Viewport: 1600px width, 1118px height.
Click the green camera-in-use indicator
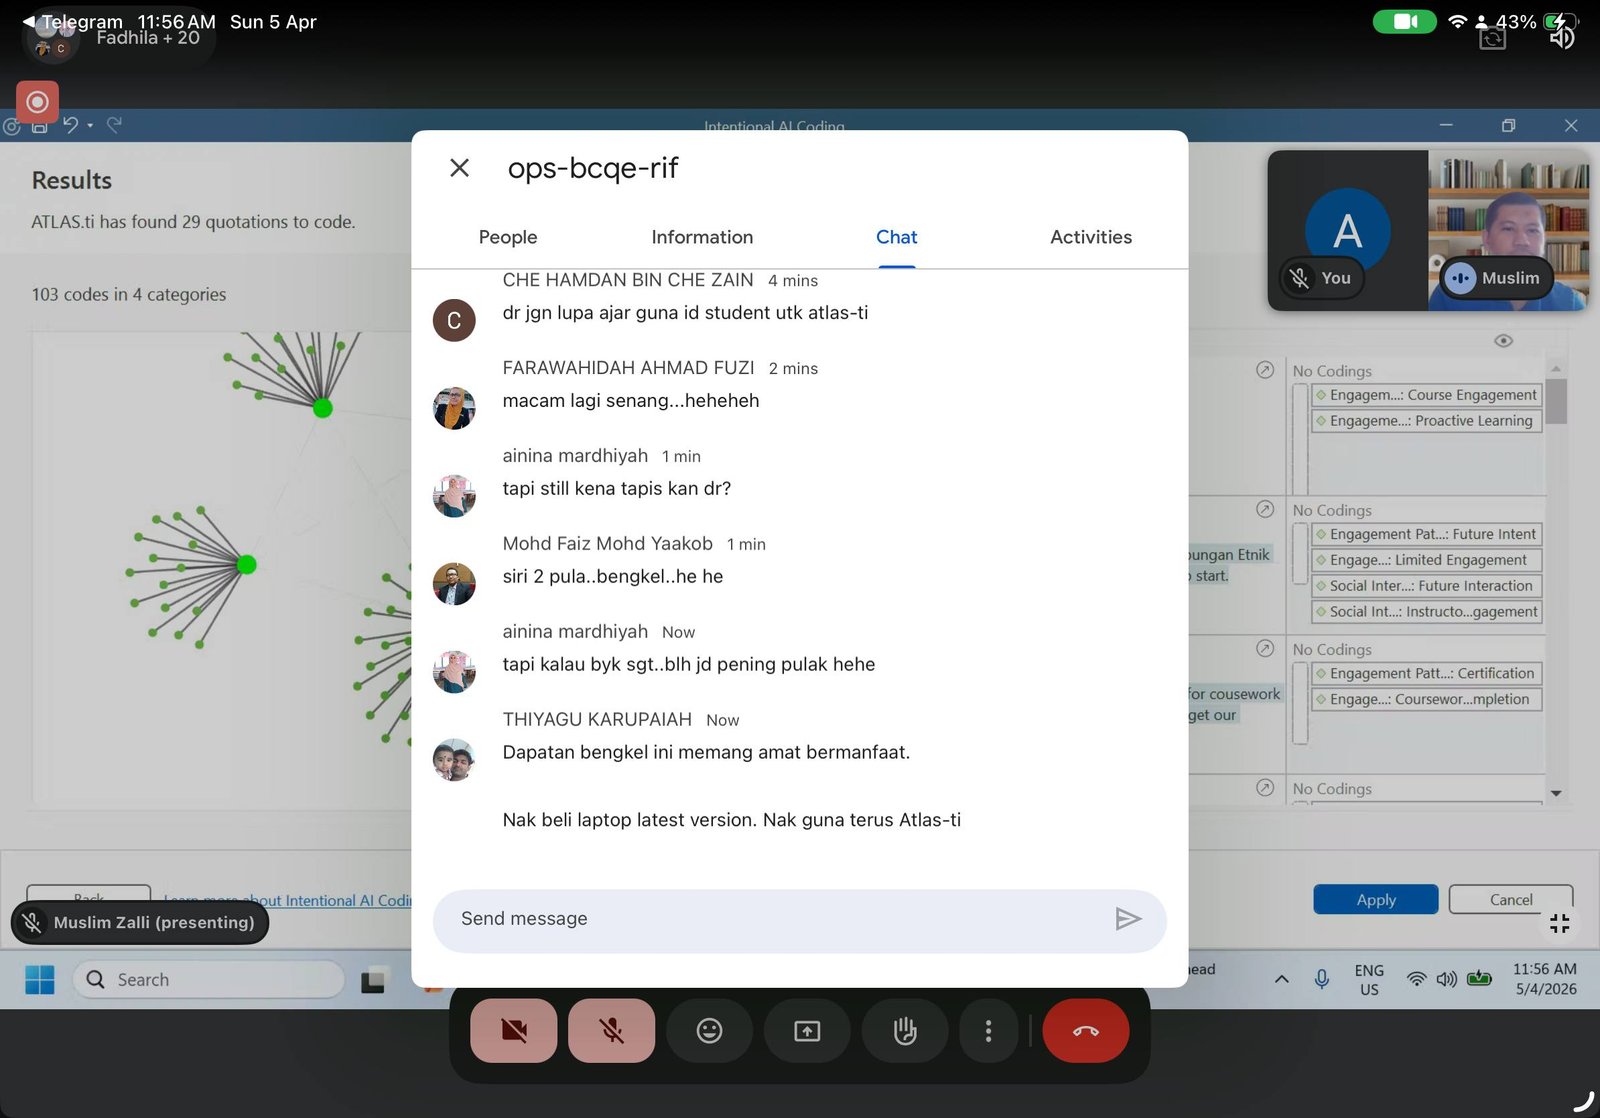(x=1404, y=21)
